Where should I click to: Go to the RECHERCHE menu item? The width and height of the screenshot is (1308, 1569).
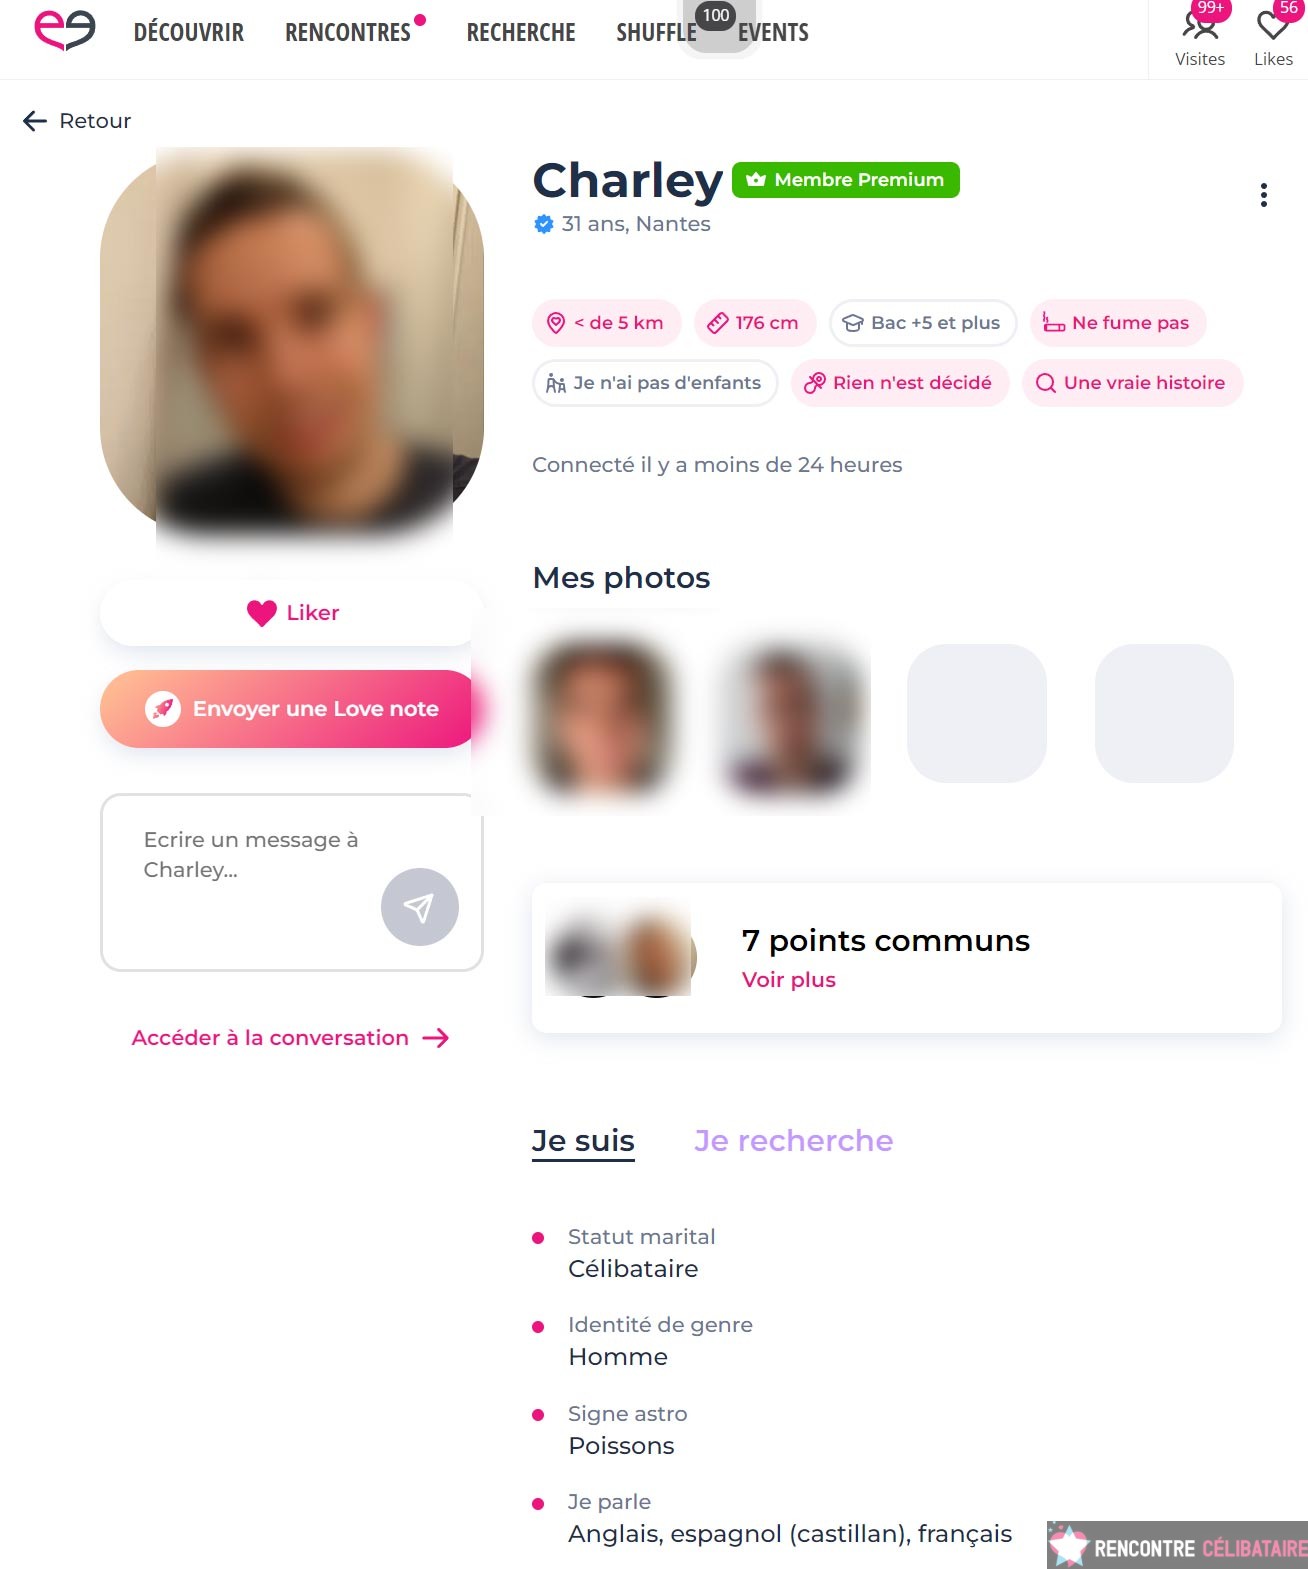[521, 33]
